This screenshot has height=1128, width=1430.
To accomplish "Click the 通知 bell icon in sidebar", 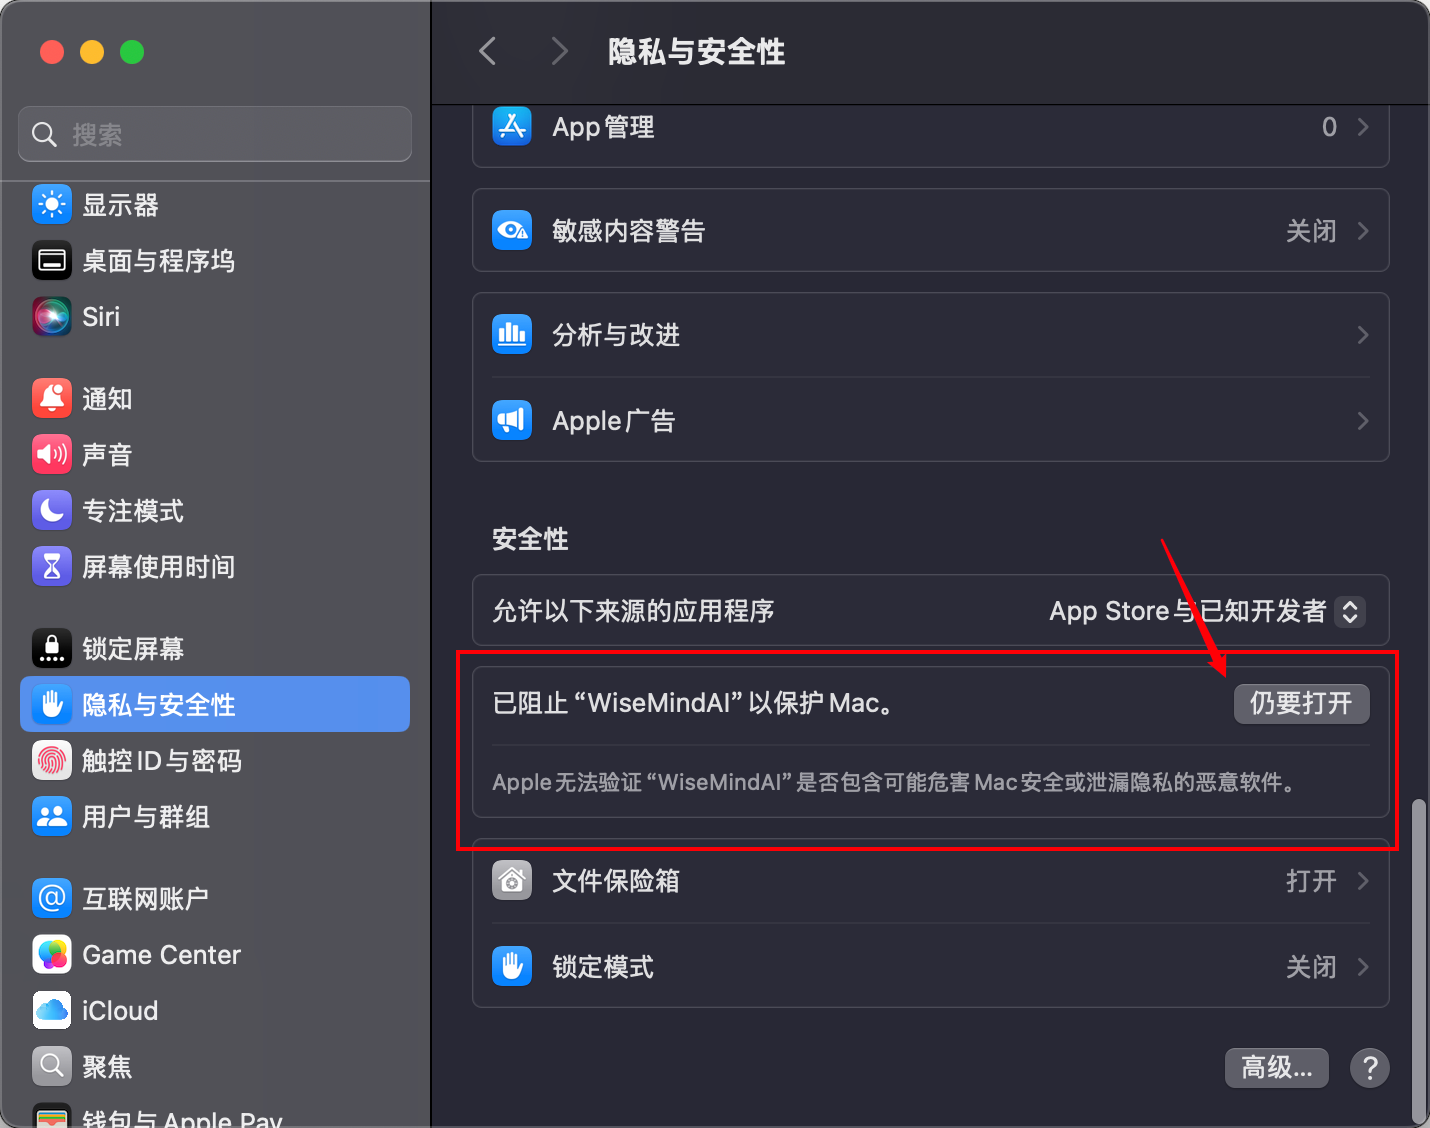I will (52, 398).
